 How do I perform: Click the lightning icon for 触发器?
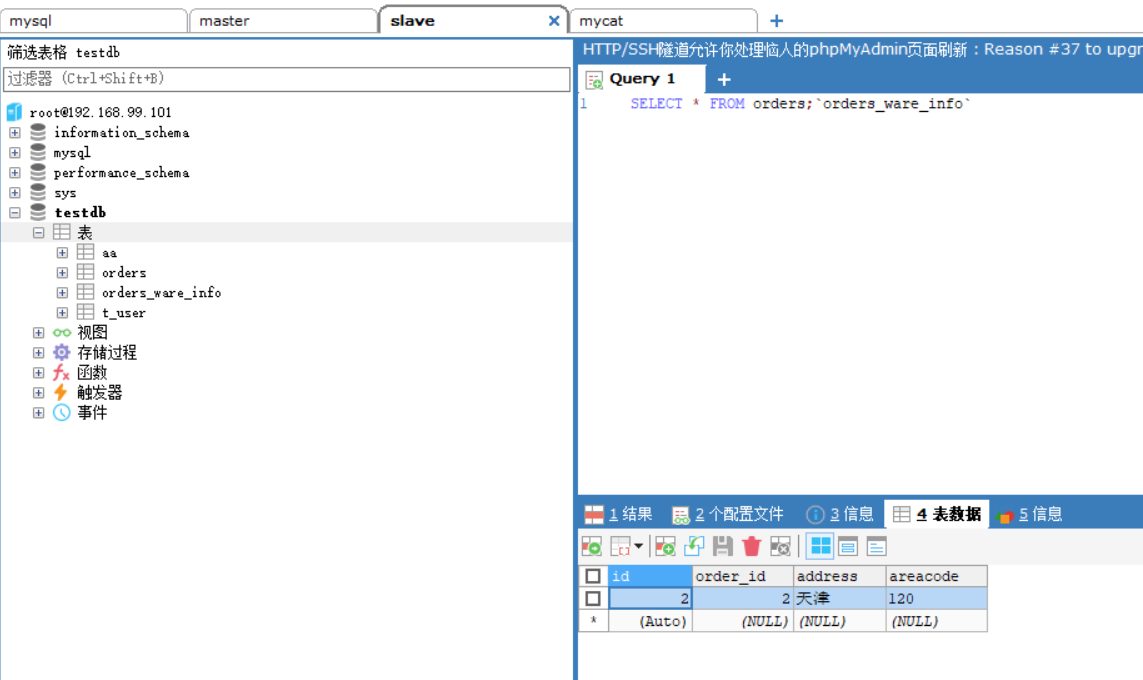(61, 393)
